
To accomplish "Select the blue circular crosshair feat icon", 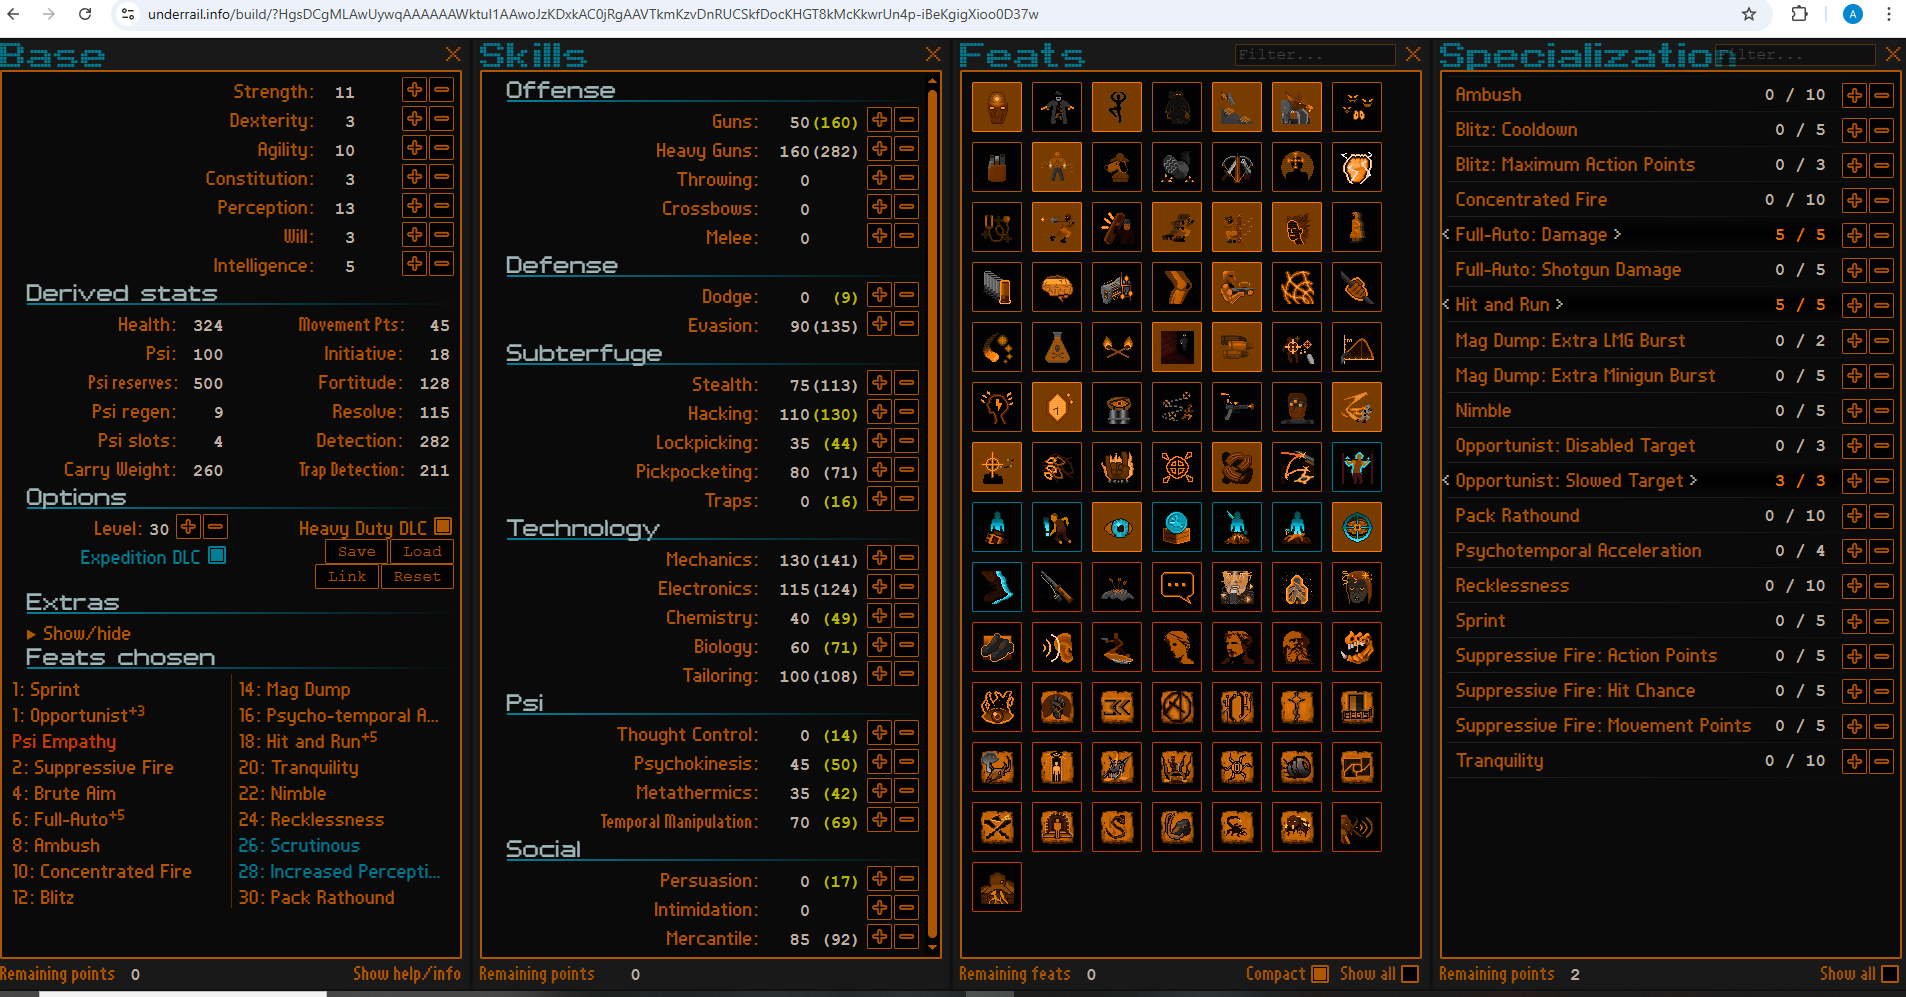I will (x=1357, y=528).
